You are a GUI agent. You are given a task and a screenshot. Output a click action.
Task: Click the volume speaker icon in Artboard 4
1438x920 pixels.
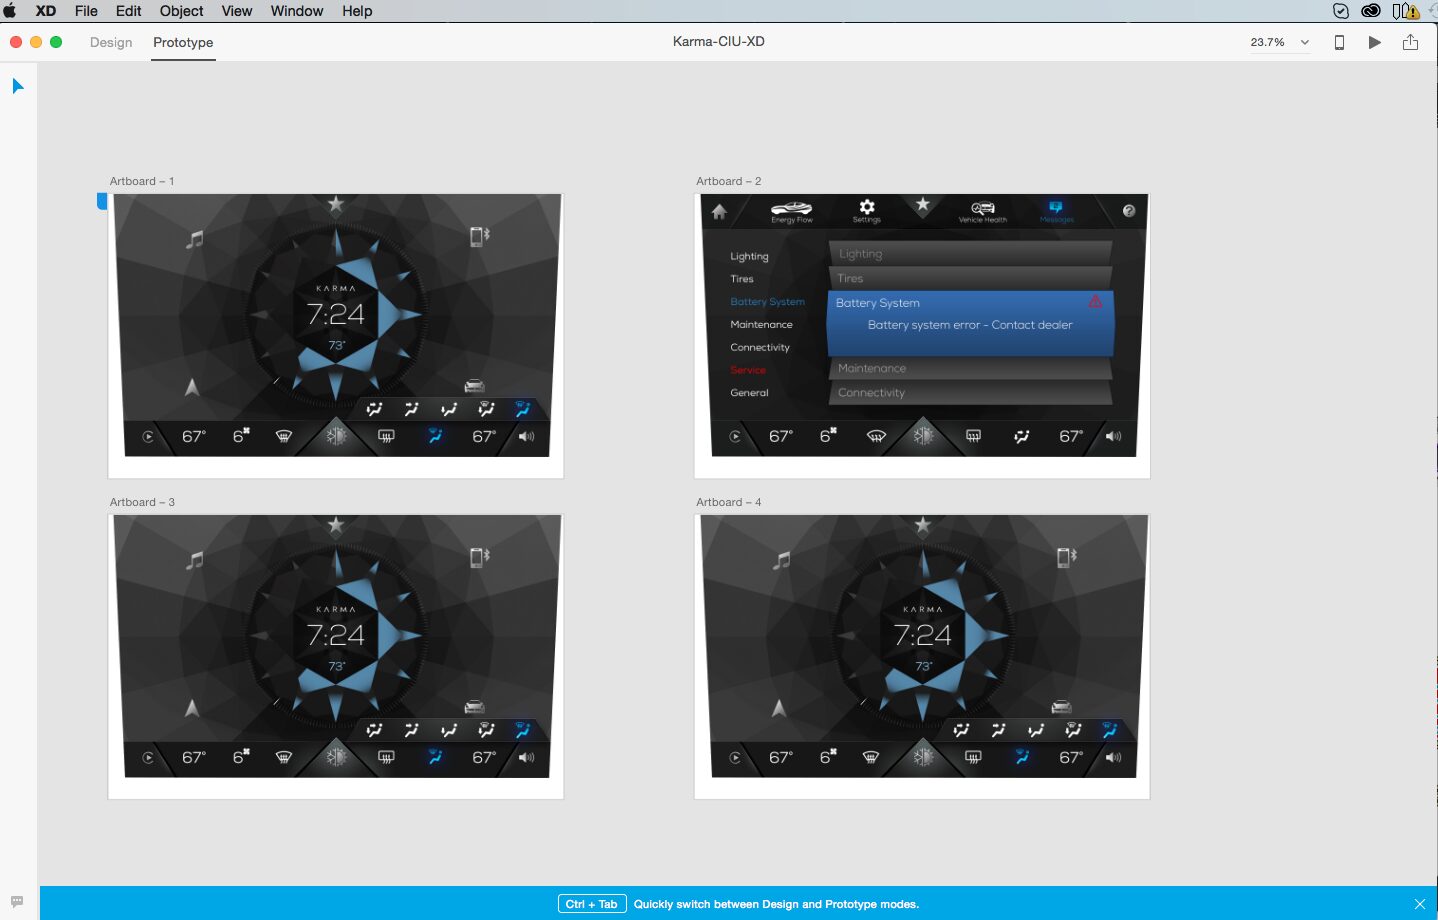[1113, 757]
